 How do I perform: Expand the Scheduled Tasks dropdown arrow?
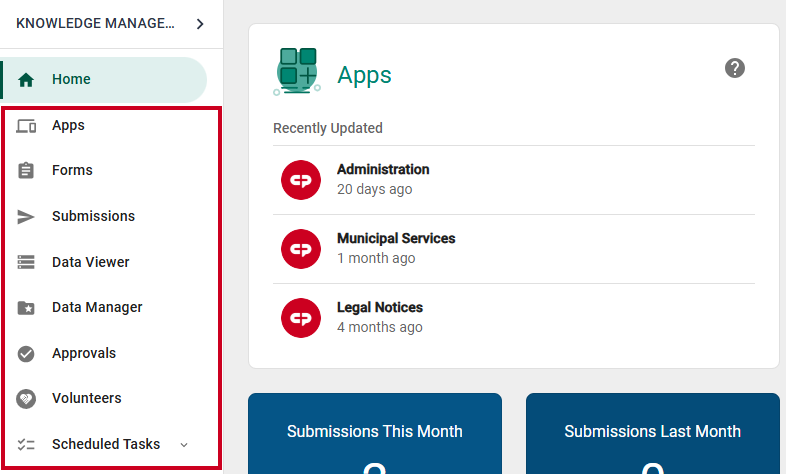pos(184,445)
